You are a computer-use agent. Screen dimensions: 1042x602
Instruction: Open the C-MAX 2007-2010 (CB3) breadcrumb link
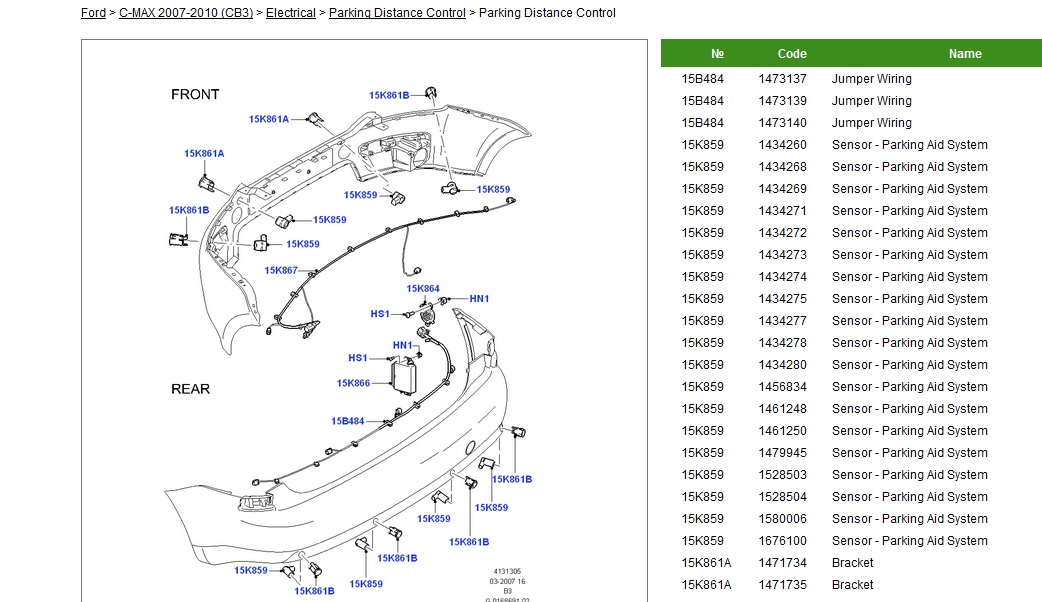(x=185, y=13)
